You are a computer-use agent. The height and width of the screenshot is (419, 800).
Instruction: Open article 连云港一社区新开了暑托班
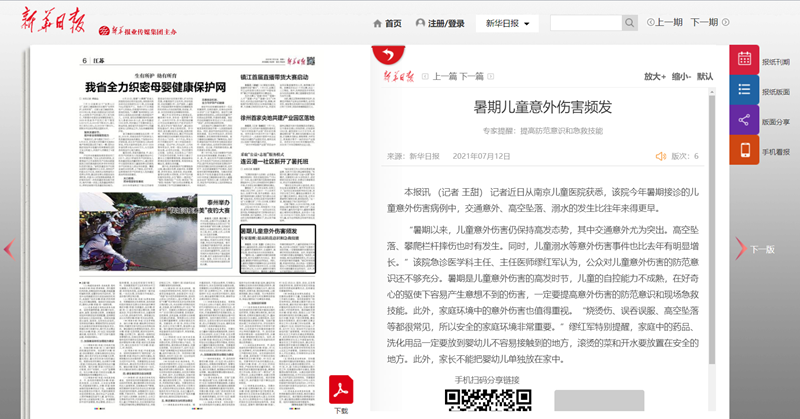pyautogui.click(x=274, y=161)
